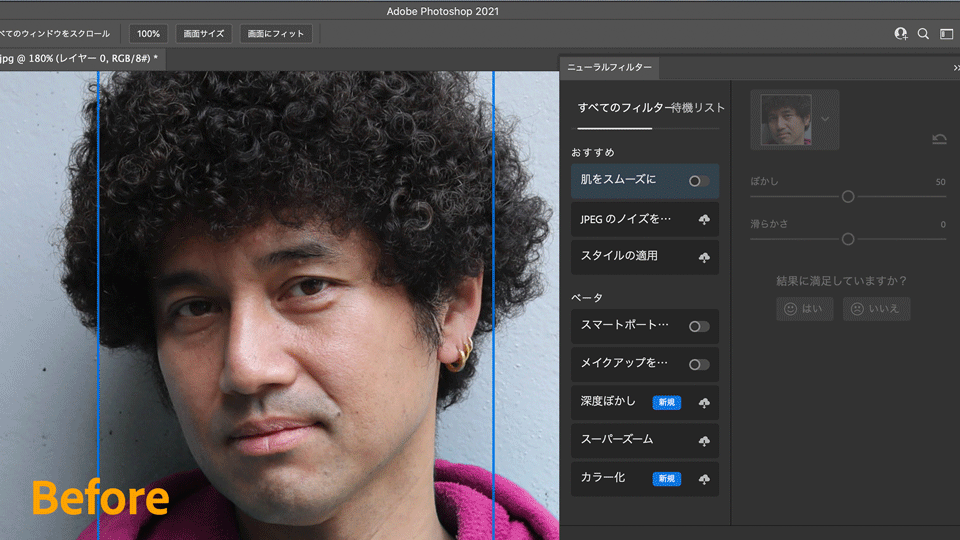Click the 画面にフィット button

point(276,34)
